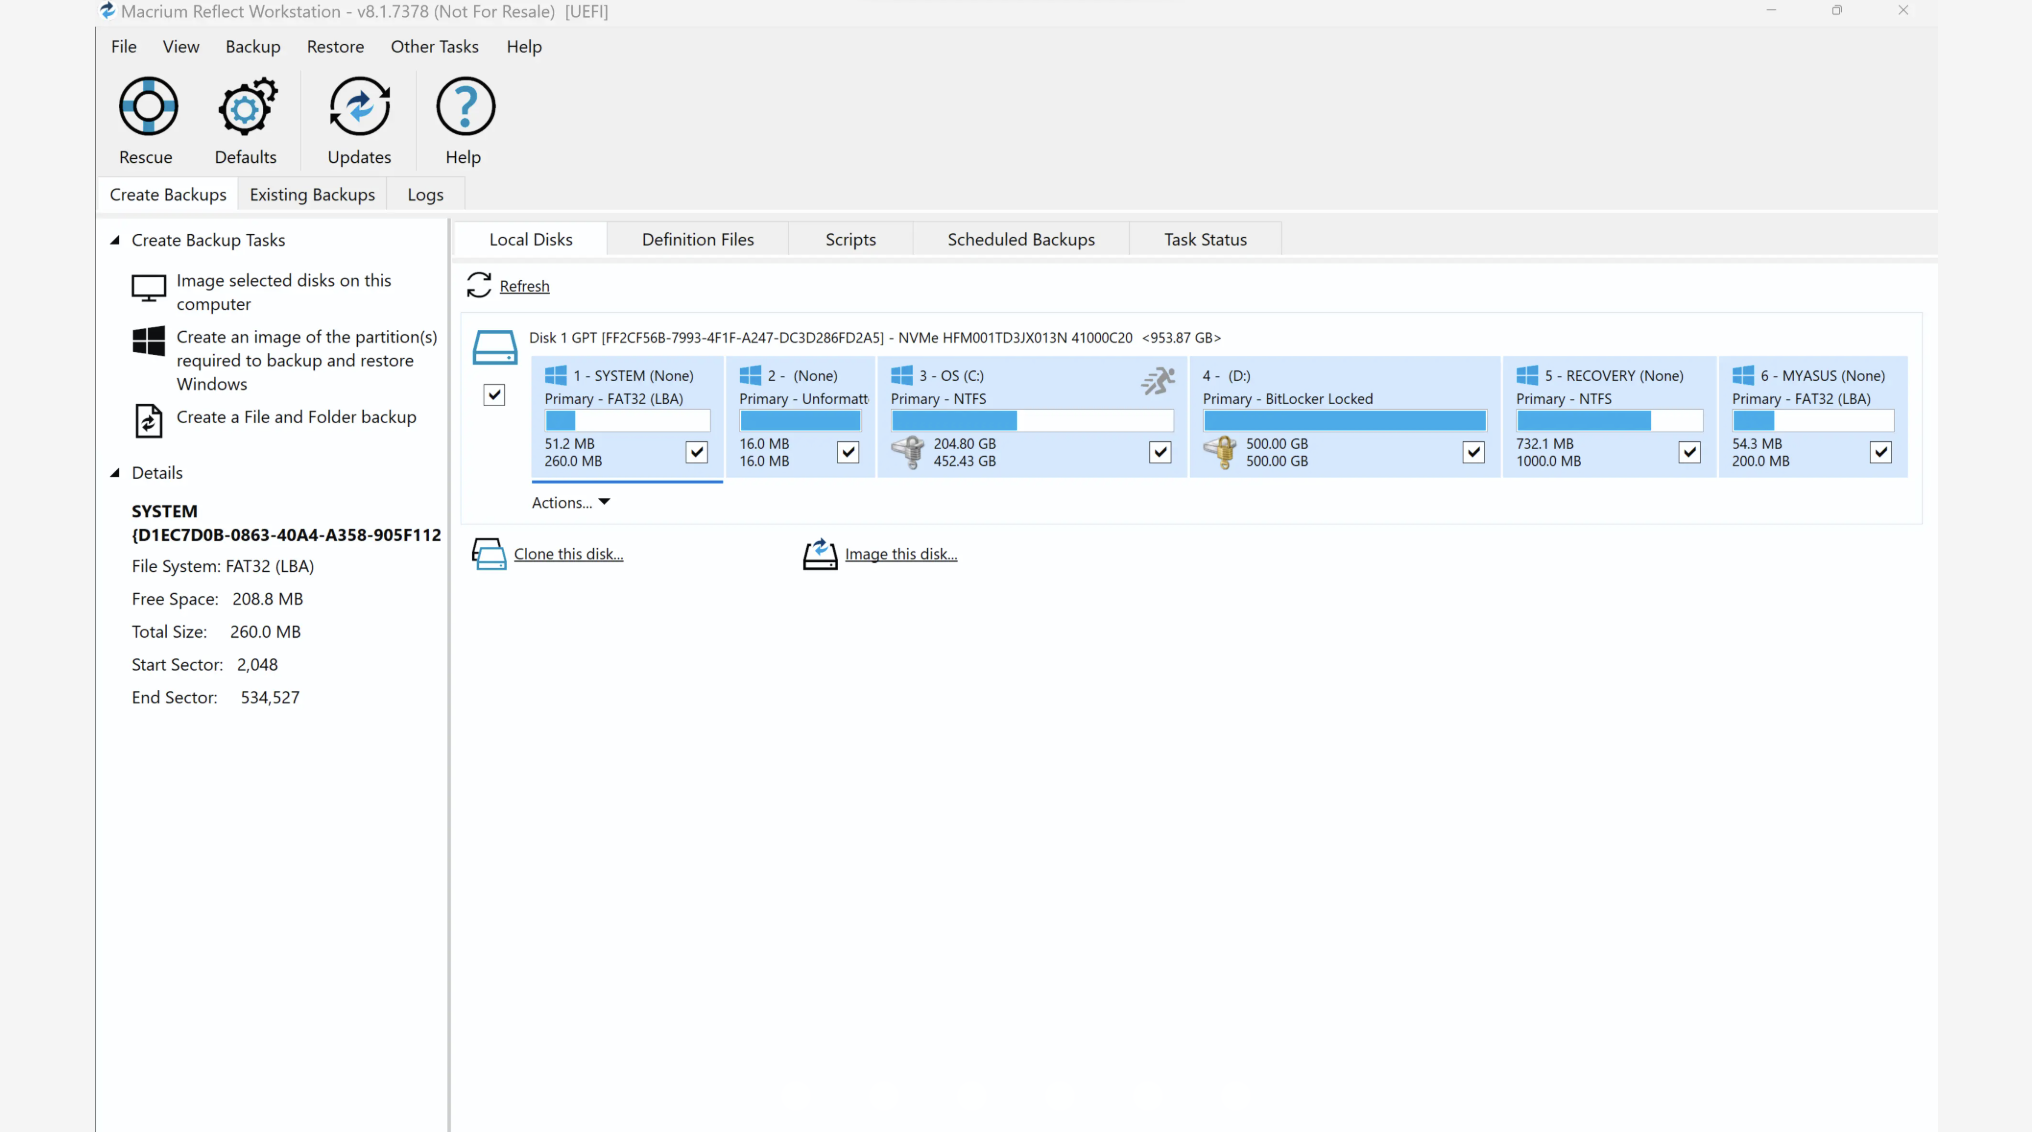2032x1132 pixels.
Task: Open the Actions dropdown
Action: coord(571,503)
